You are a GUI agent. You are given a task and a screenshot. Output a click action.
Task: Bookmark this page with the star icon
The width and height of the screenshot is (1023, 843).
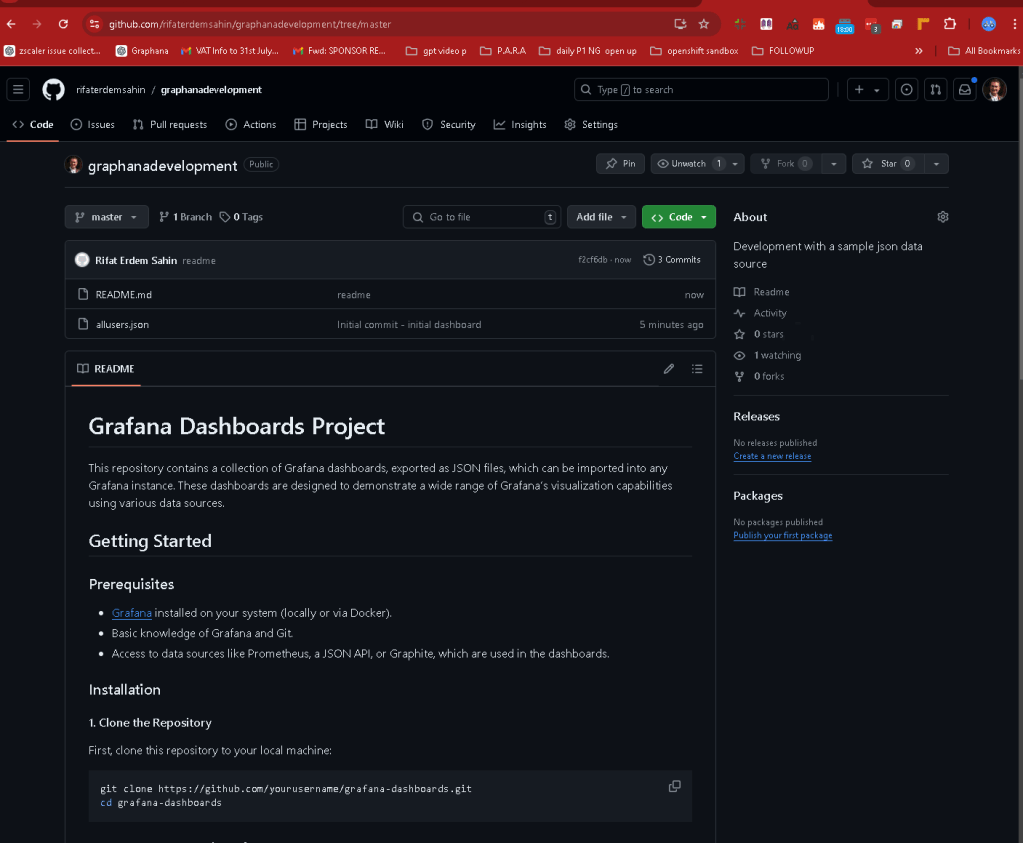(x=703, y=24)
